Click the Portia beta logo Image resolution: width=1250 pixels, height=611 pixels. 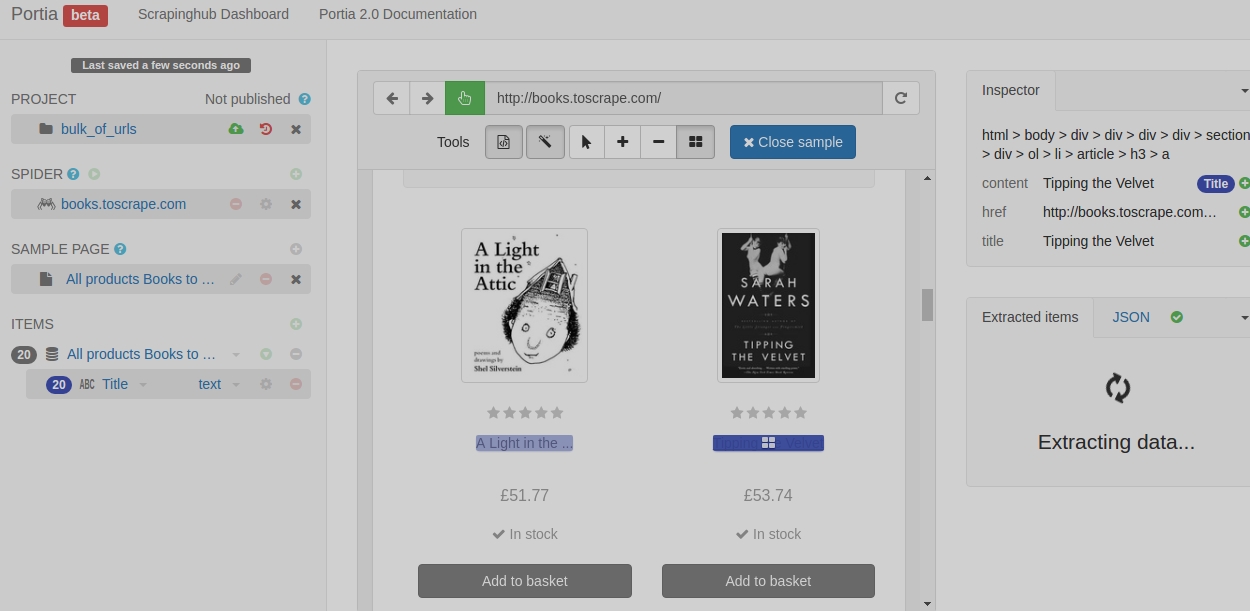pyautogui.click(x=59, y=15)
